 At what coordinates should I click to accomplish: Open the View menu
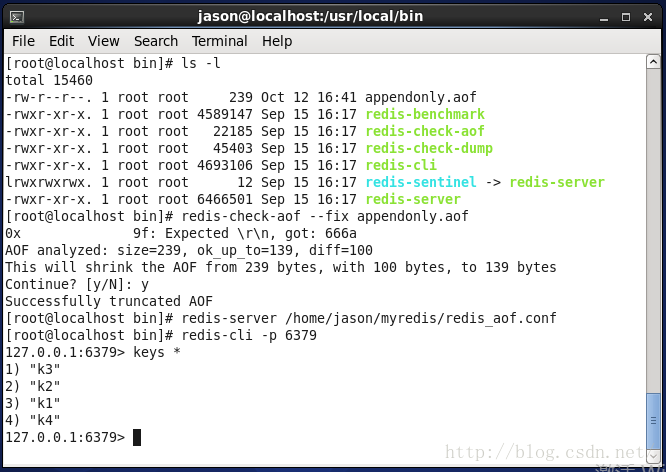point(104,41)
